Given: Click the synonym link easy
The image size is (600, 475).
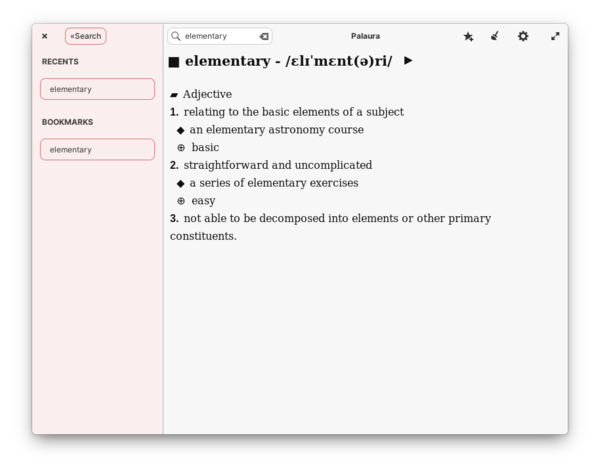Looking at the screenshot, I should (x=203, y=201).
